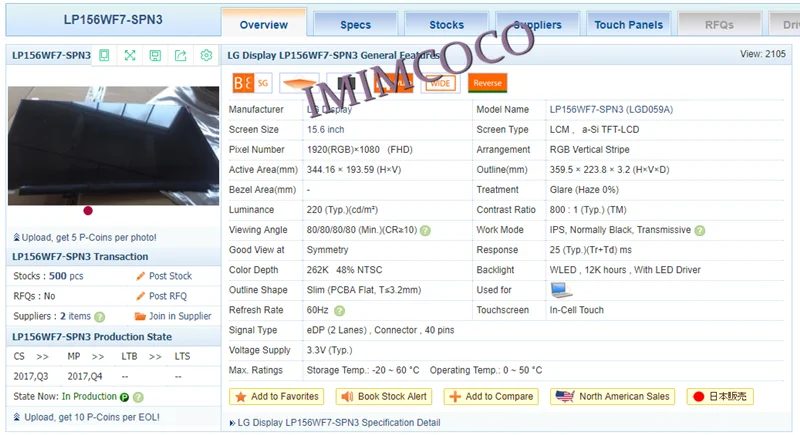Click the Add to Compare button

pos(491,396)
